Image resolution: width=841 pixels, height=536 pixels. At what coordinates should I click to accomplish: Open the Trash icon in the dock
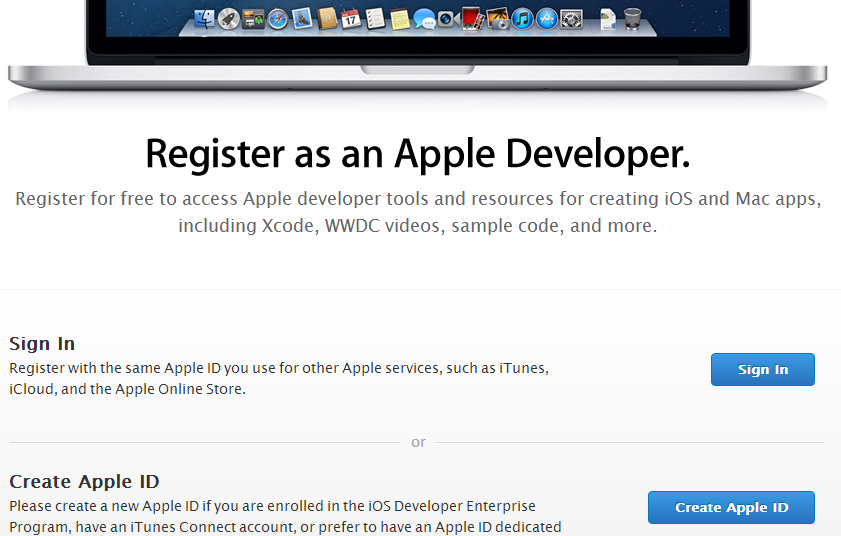click(632, 19)
